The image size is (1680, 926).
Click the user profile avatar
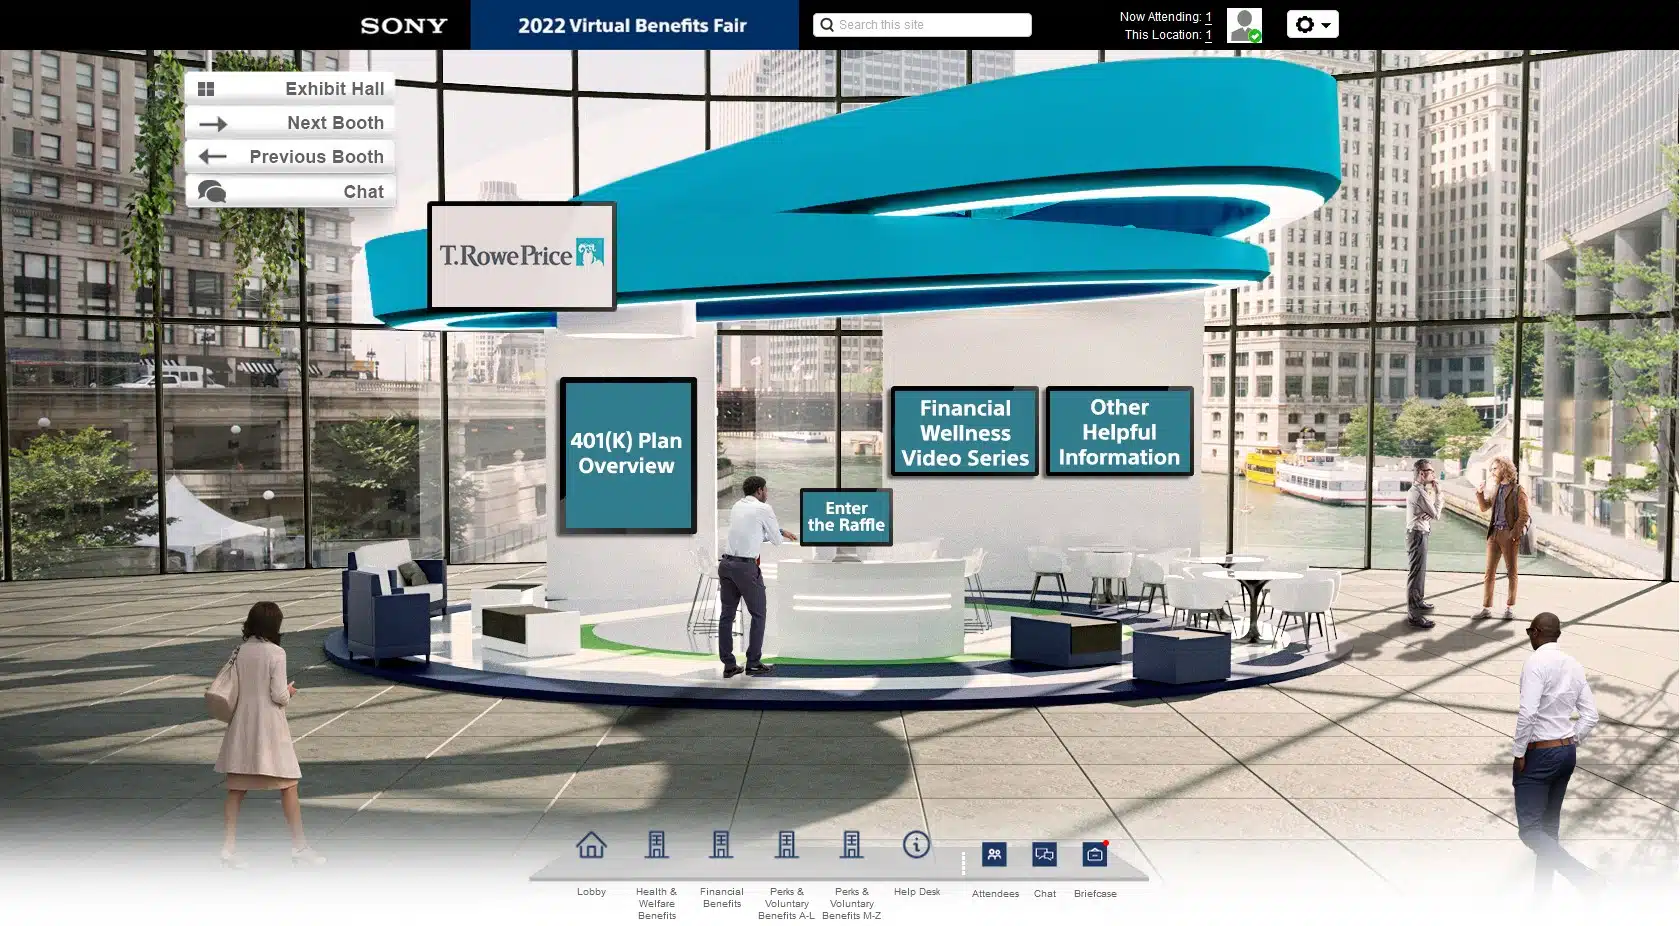pos(1244,25)
